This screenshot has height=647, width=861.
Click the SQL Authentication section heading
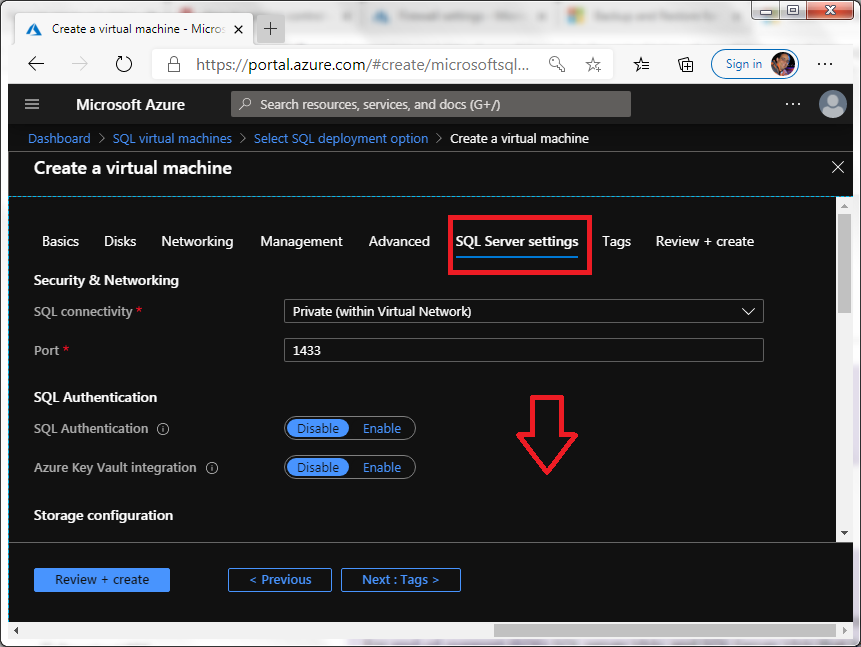95,397
